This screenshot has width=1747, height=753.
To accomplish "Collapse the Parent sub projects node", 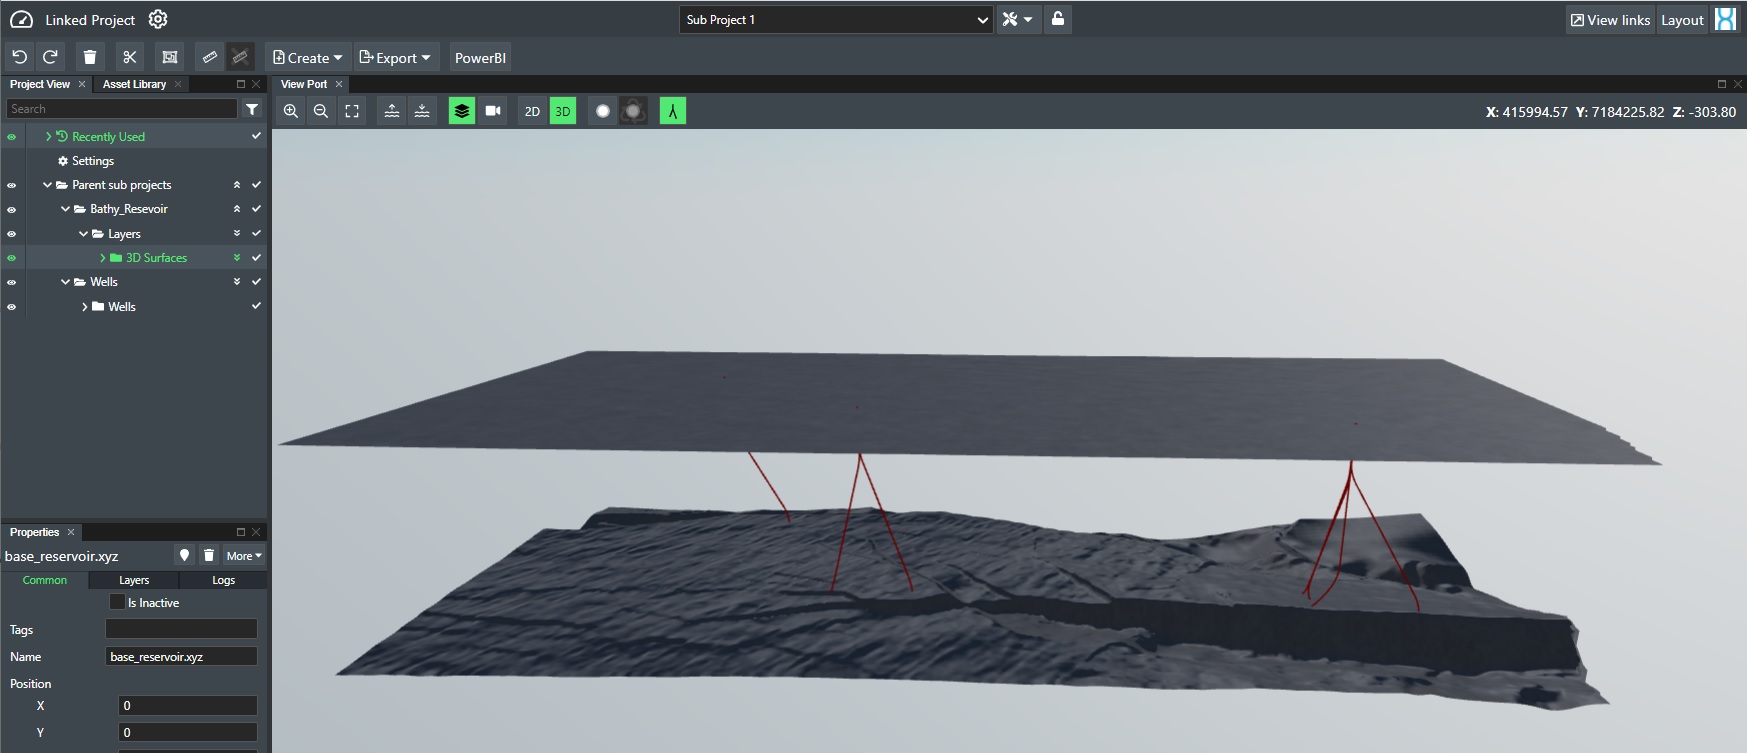I will pyautogui.click(x=47, y=185).
